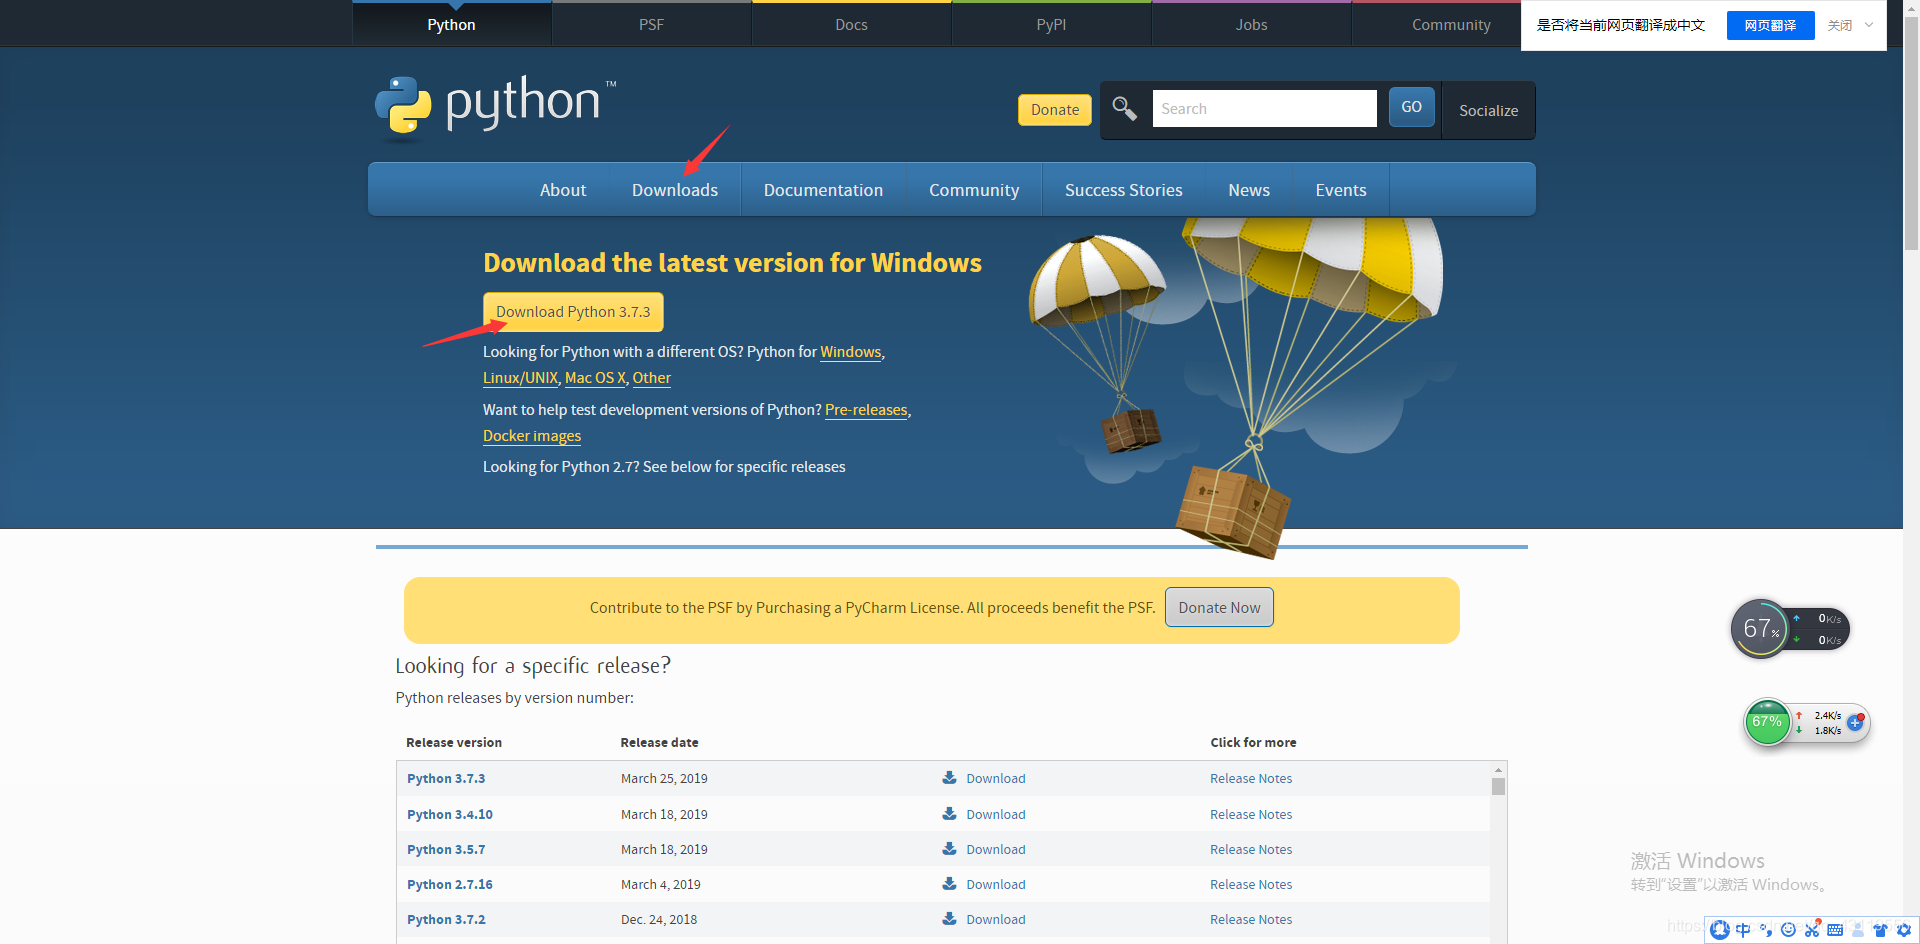
Task: Open the Mac OS X link
Action: click(595, 378)
